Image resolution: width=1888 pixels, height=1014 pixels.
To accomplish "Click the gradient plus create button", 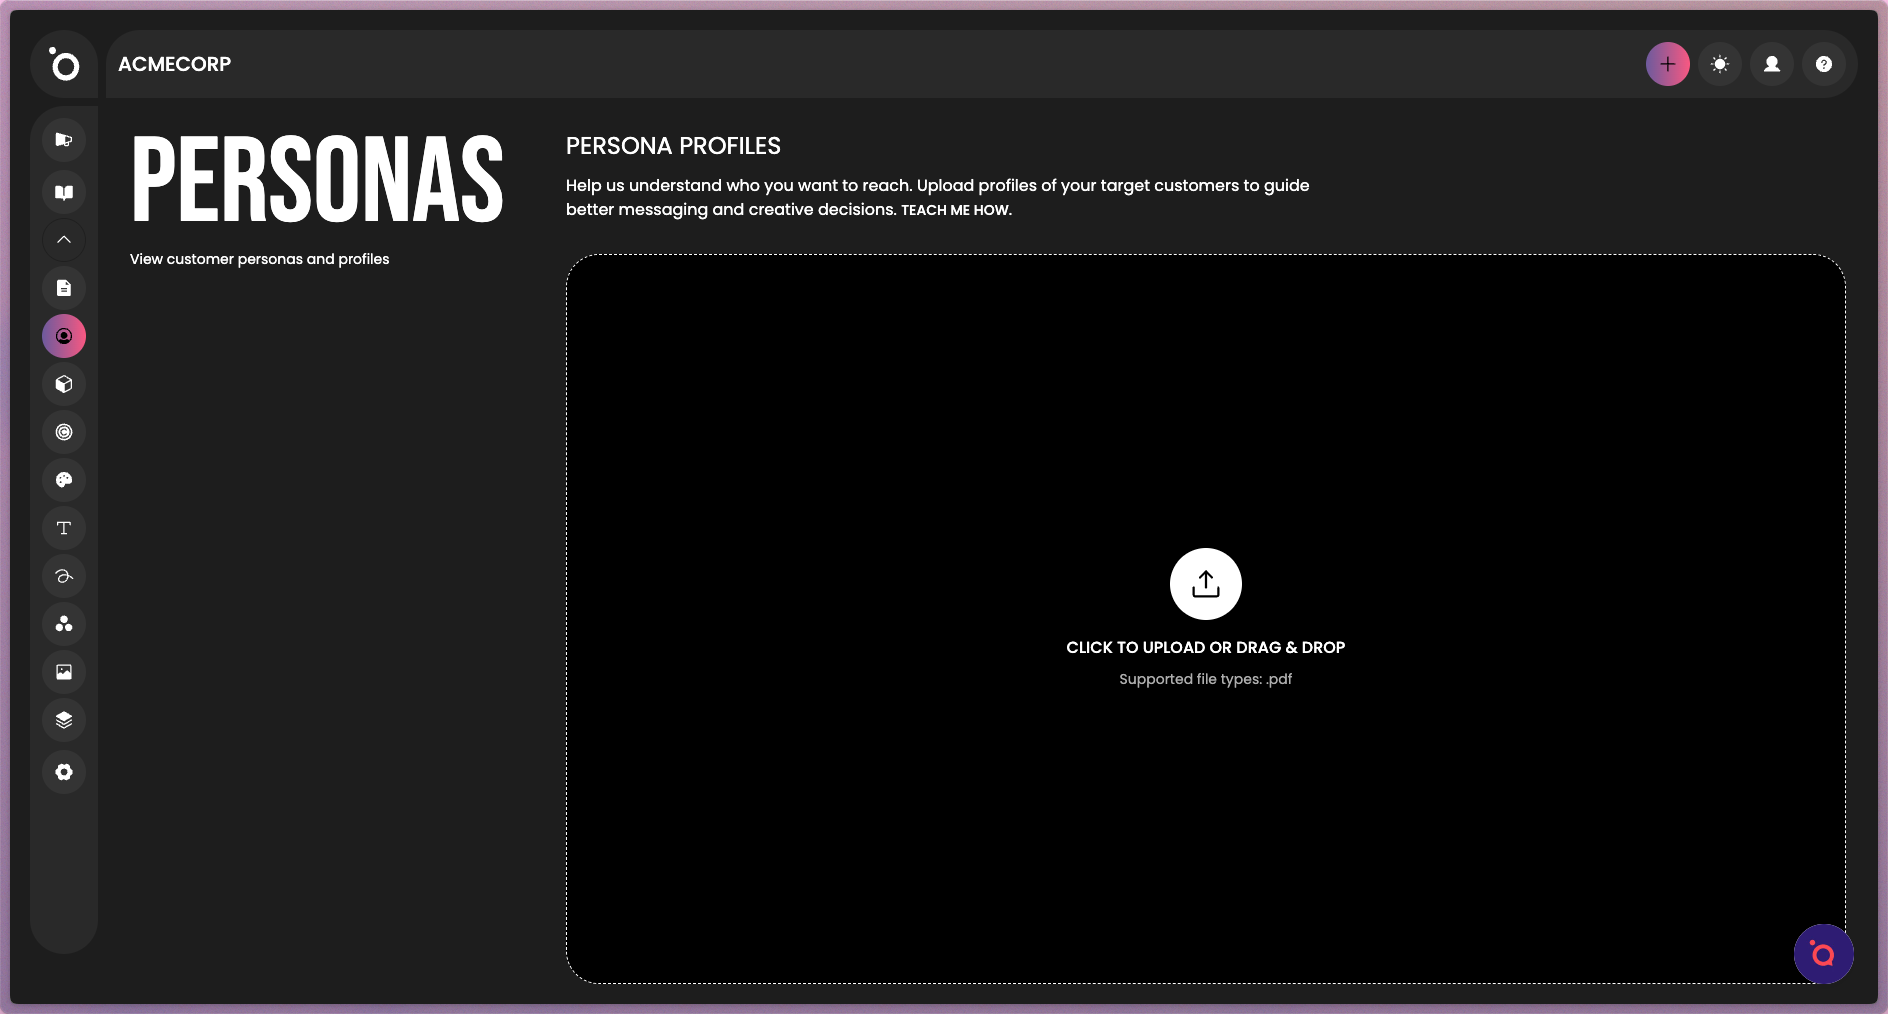I will (1667, 64).
